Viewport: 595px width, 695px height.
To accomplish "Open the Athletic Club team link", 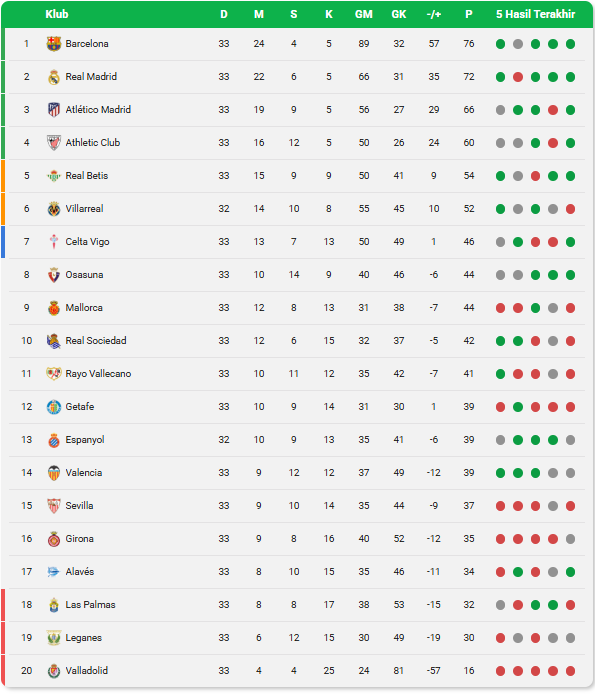I will [x=93, y=143].
